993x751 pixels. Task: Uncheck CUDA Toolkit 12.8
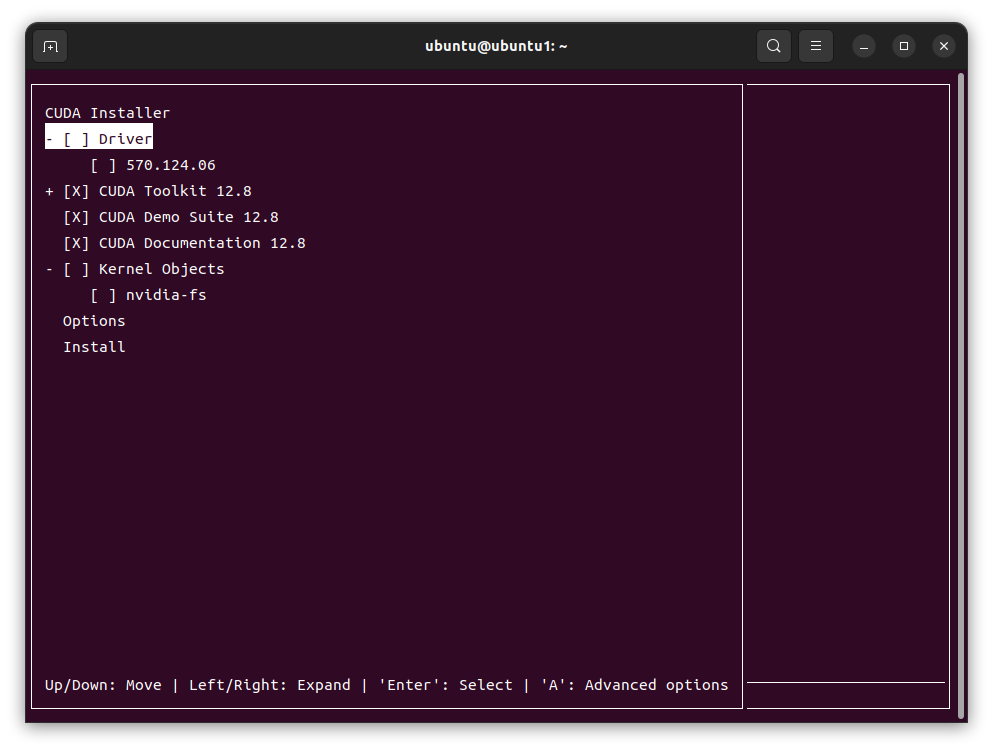tap(76, 191)
